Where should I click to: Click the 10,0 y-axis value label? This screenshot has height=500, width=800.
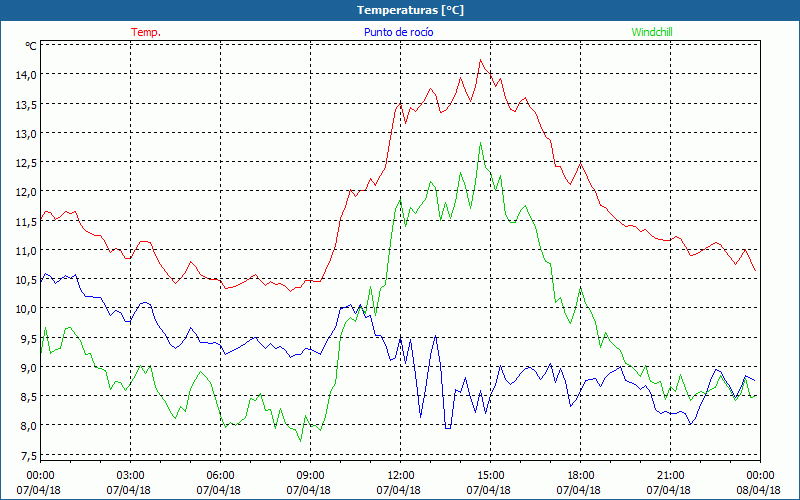click(x=24, y=309)
